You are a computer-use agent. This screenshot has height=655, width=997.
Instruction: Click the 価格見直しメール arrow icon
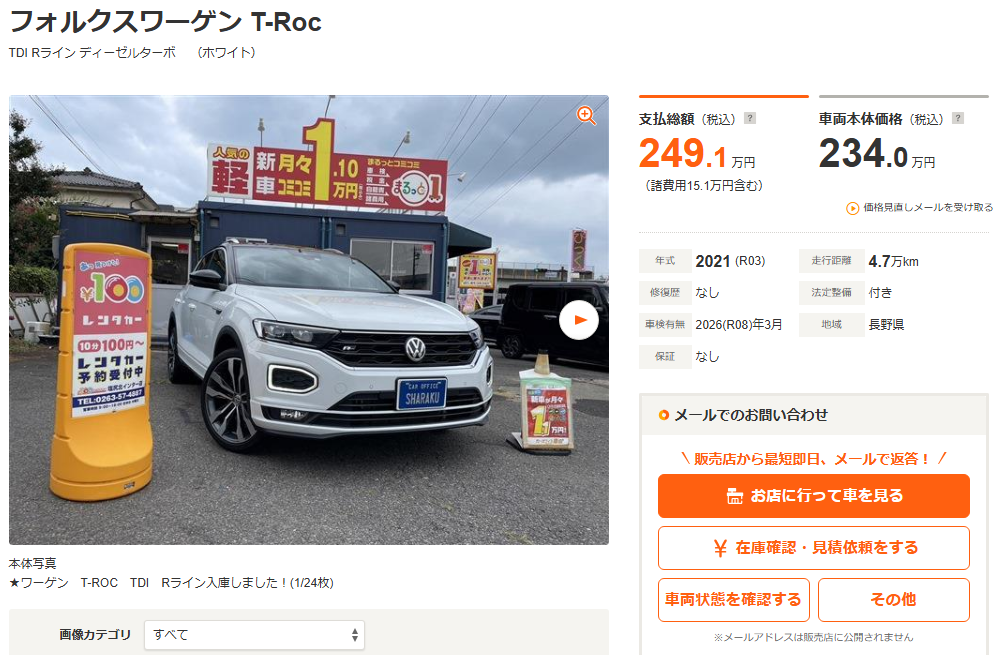click(853, 208)
